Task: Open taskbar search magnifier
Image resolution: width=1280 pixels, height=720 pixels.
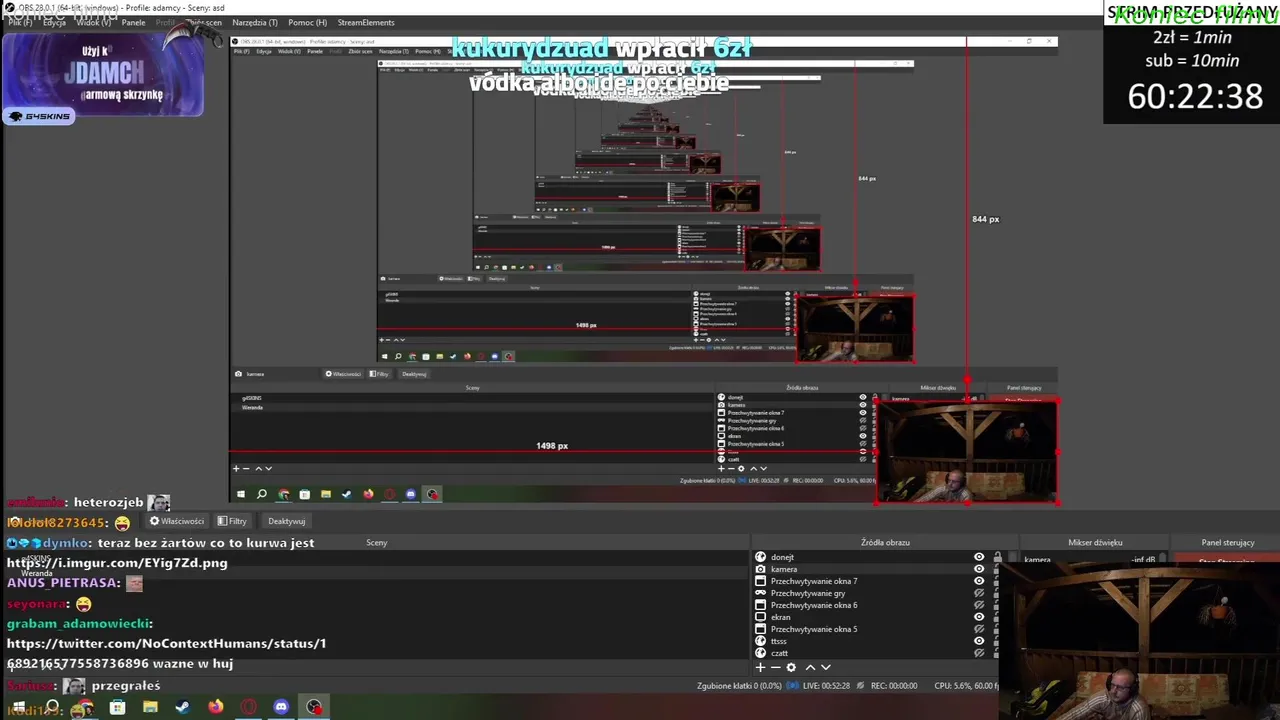Action: (51, 707)
